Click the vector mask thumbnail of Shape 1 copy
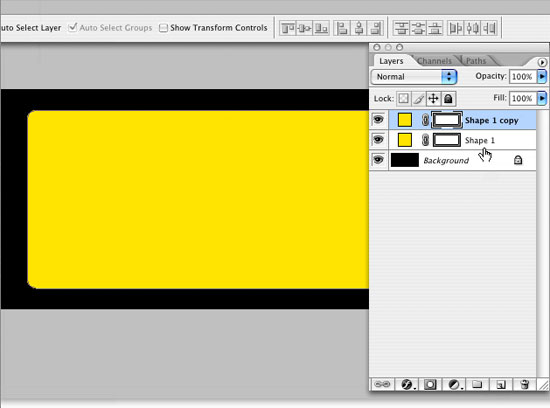This screenshot has width=550, height=408. coord(447,120)
